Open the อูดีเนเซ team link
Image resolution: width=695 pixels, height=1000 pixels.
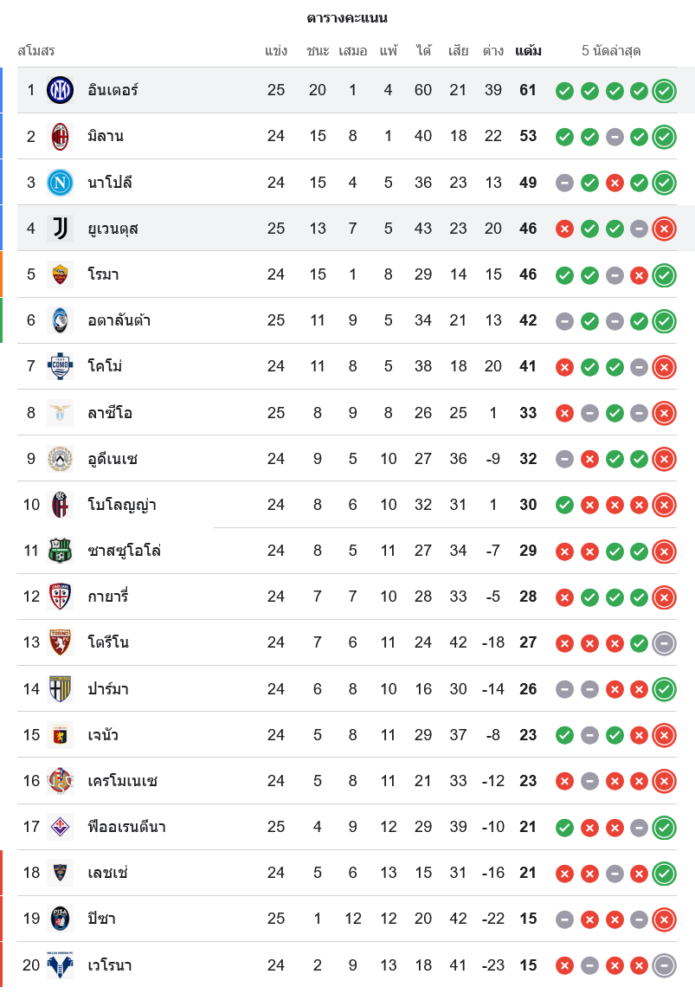coord(112,459)
